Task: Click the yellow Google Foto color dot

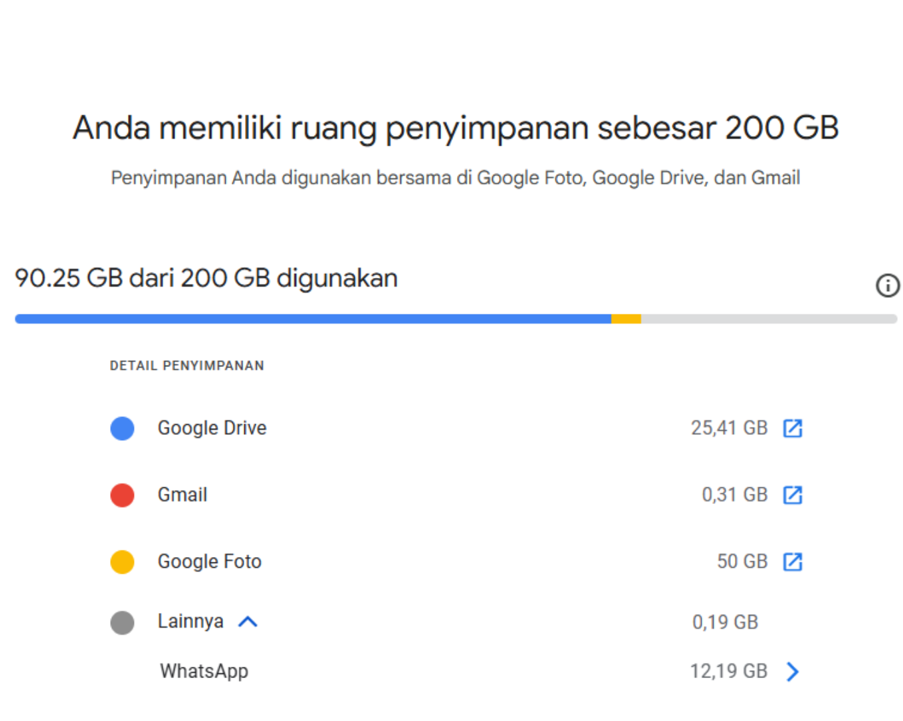Action: tap(122, 562)
